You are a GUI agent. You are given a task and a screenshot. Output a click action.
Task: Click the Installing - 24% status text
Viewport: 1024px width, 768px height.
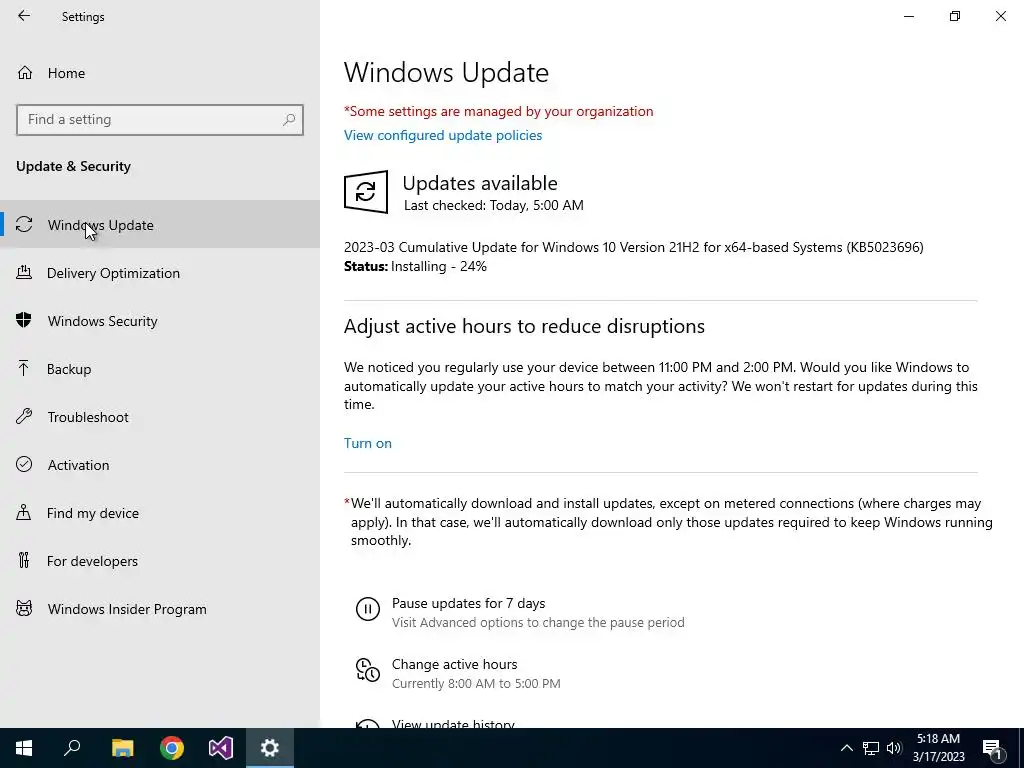439,266
